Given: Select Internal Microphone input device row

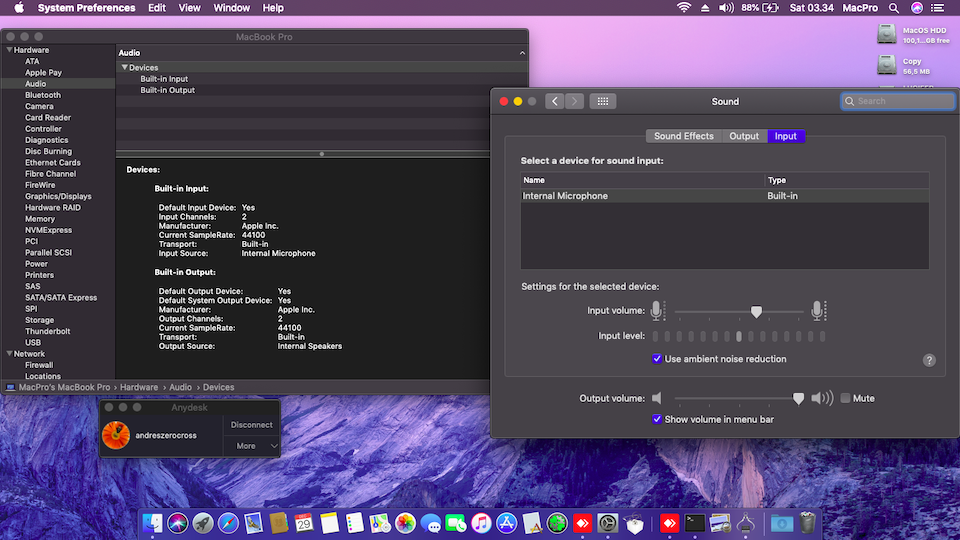Looking at the screenshot, I should coord(724,196).
